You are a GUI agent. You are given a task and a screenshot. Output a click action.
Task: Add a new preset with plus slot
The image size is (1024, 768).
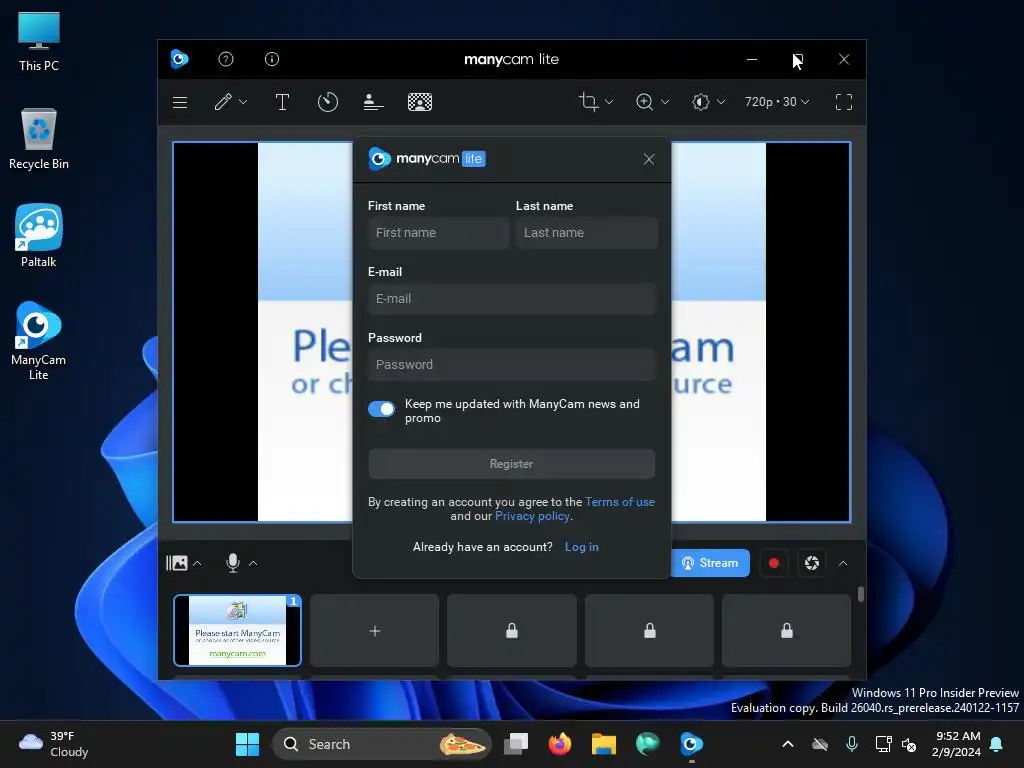click(x=374, y=631)
